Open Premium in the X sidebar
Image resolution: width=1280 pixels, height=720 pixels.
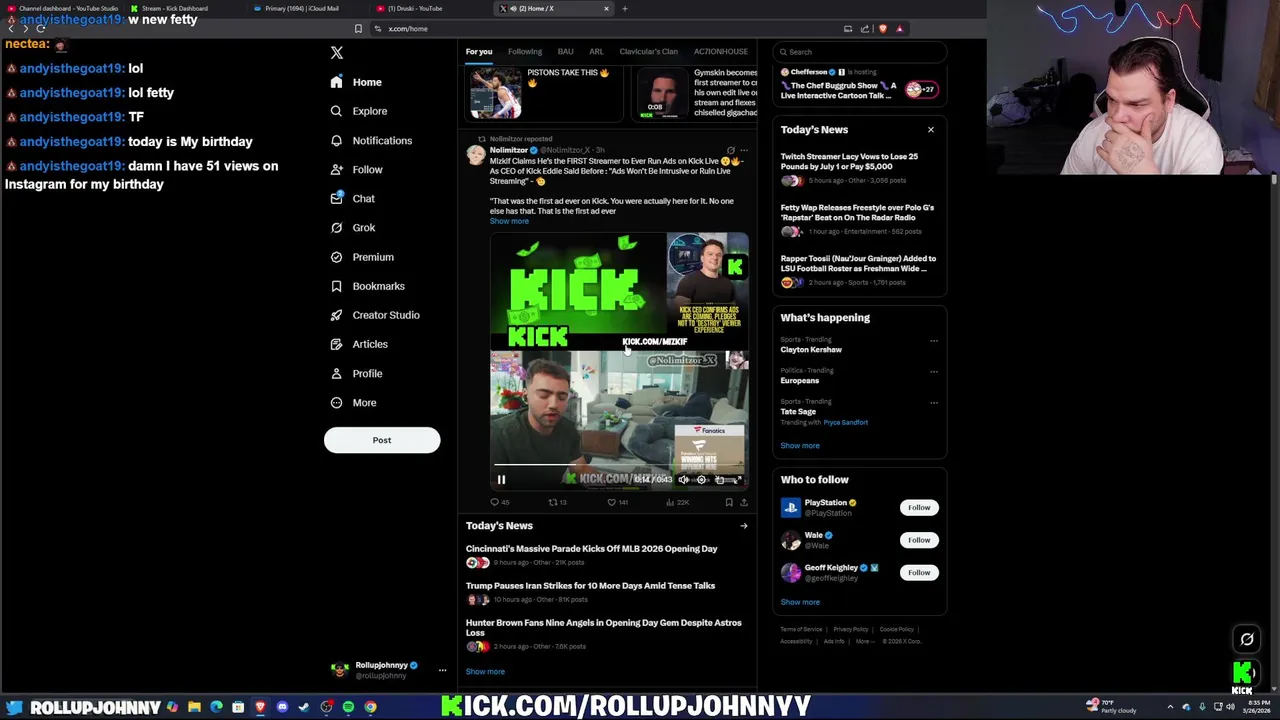pyautogui.click(x=362, y=257)
